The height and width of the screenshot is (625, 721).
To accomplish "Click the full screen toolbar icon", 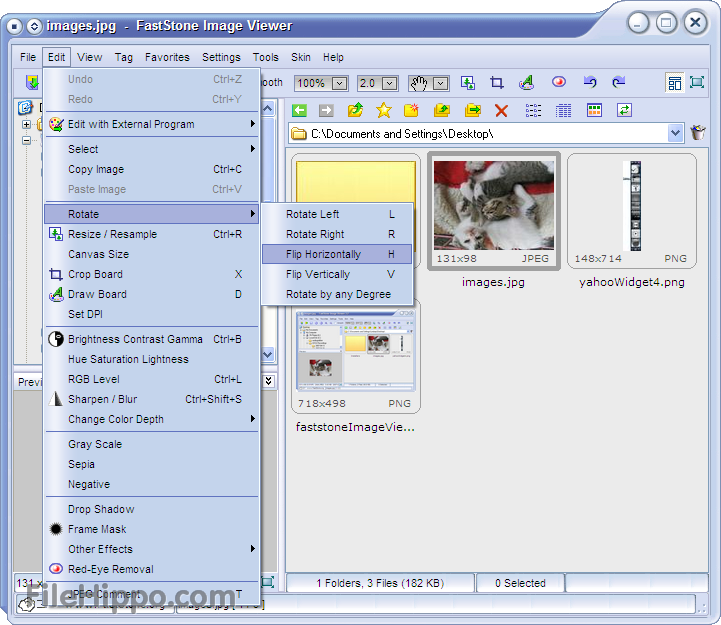I will click(x=697, y=83).
